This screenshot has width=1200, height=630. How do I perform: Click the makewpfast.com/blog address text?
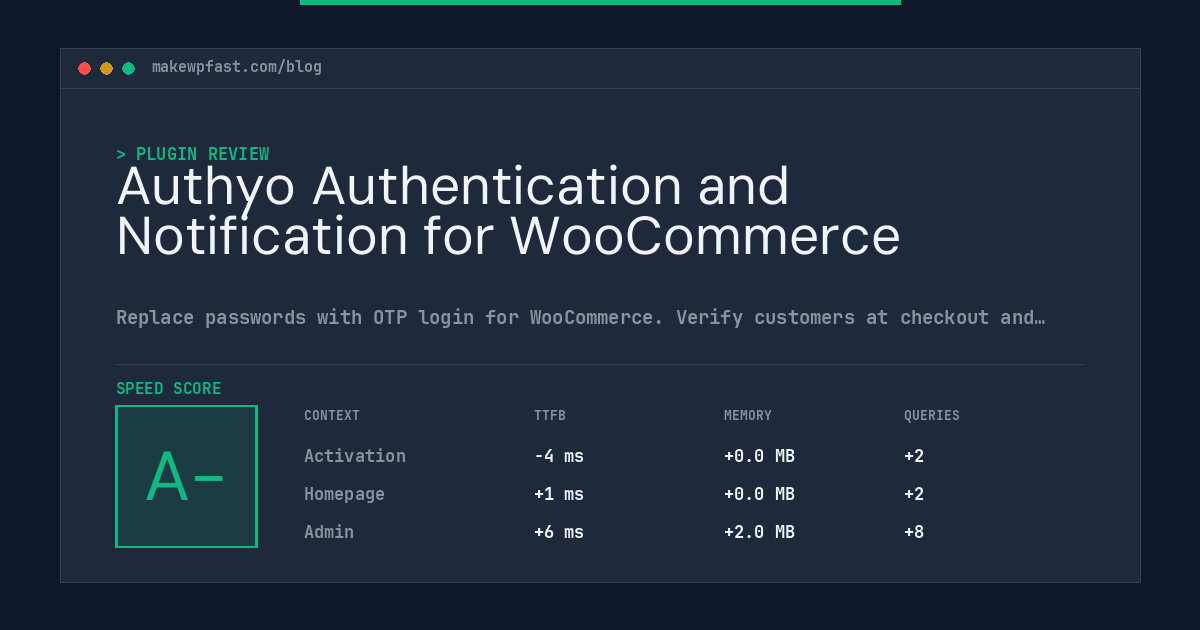click(237, 67)
